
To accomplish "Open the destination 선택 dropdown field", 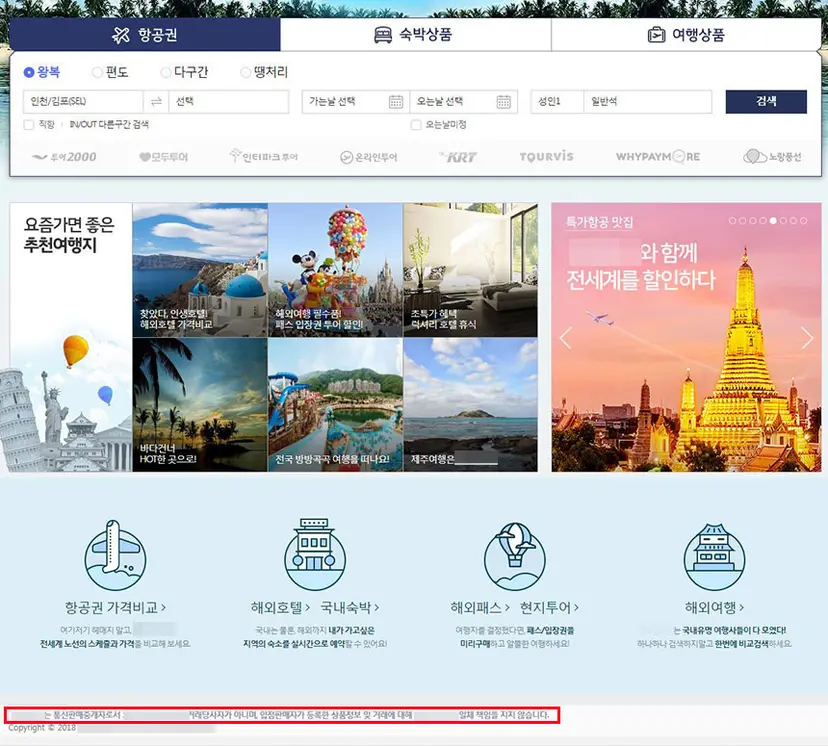I will 229,101.
